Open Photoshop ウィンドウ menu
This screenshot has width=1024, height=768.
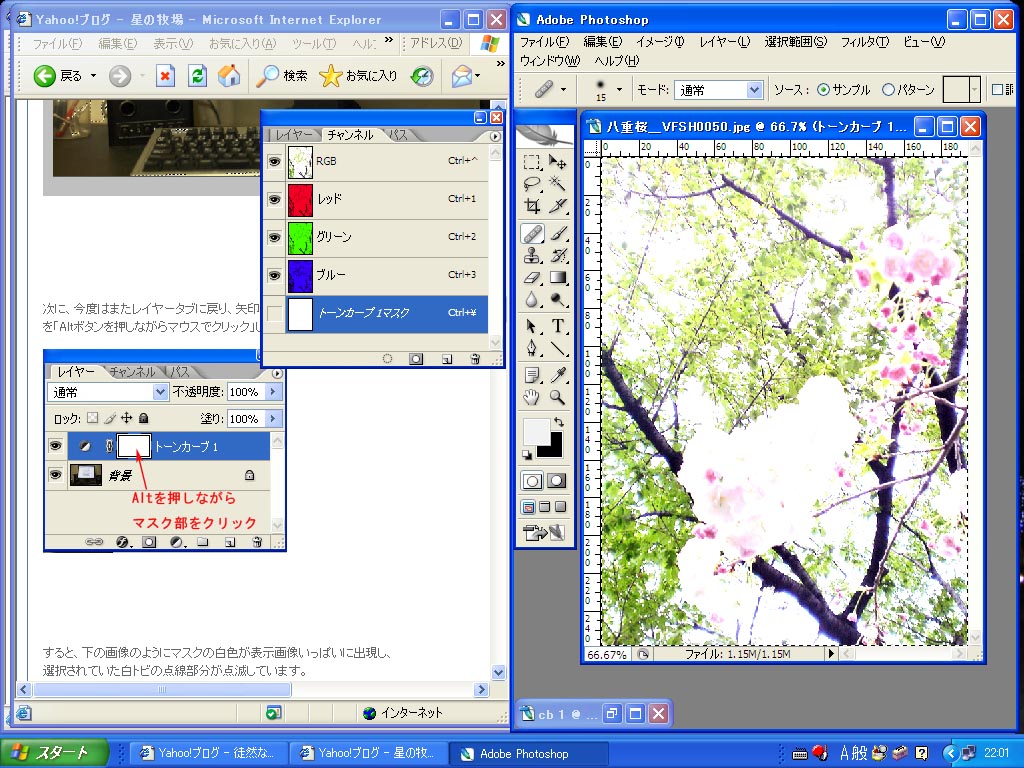tap(550, 61)
